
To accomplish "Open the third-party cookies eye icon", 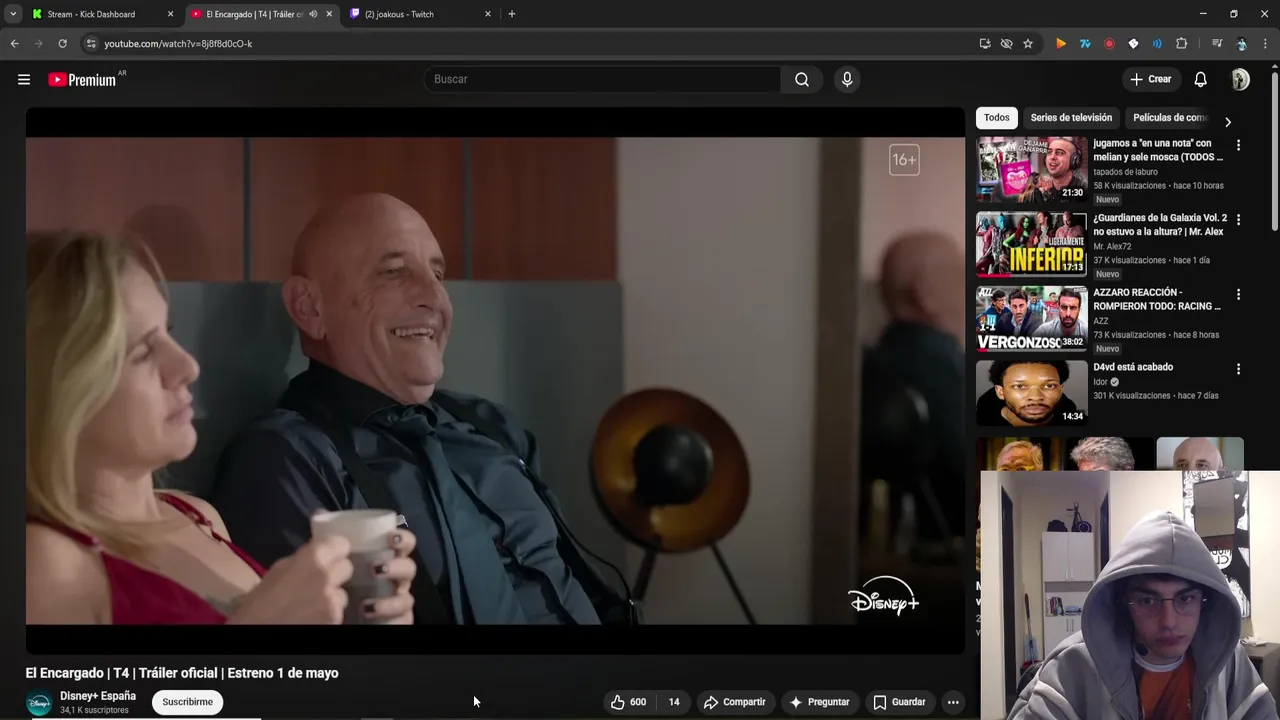I will click(1006, 44).
